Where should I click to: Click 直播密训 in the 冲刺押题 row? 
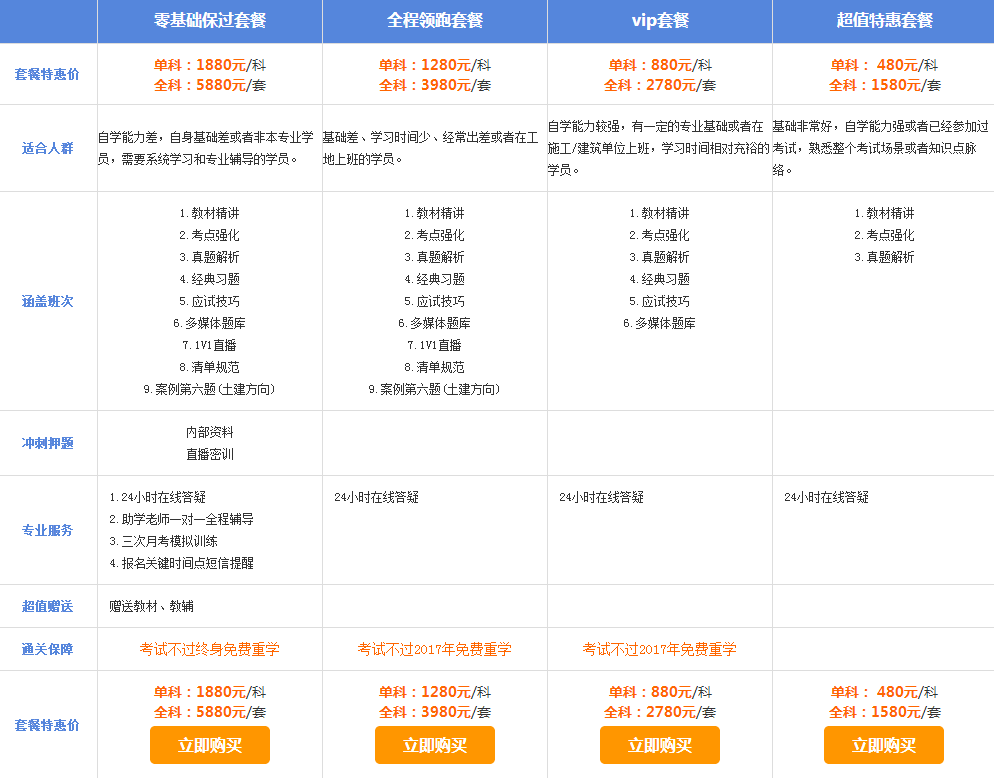(210, 454)
